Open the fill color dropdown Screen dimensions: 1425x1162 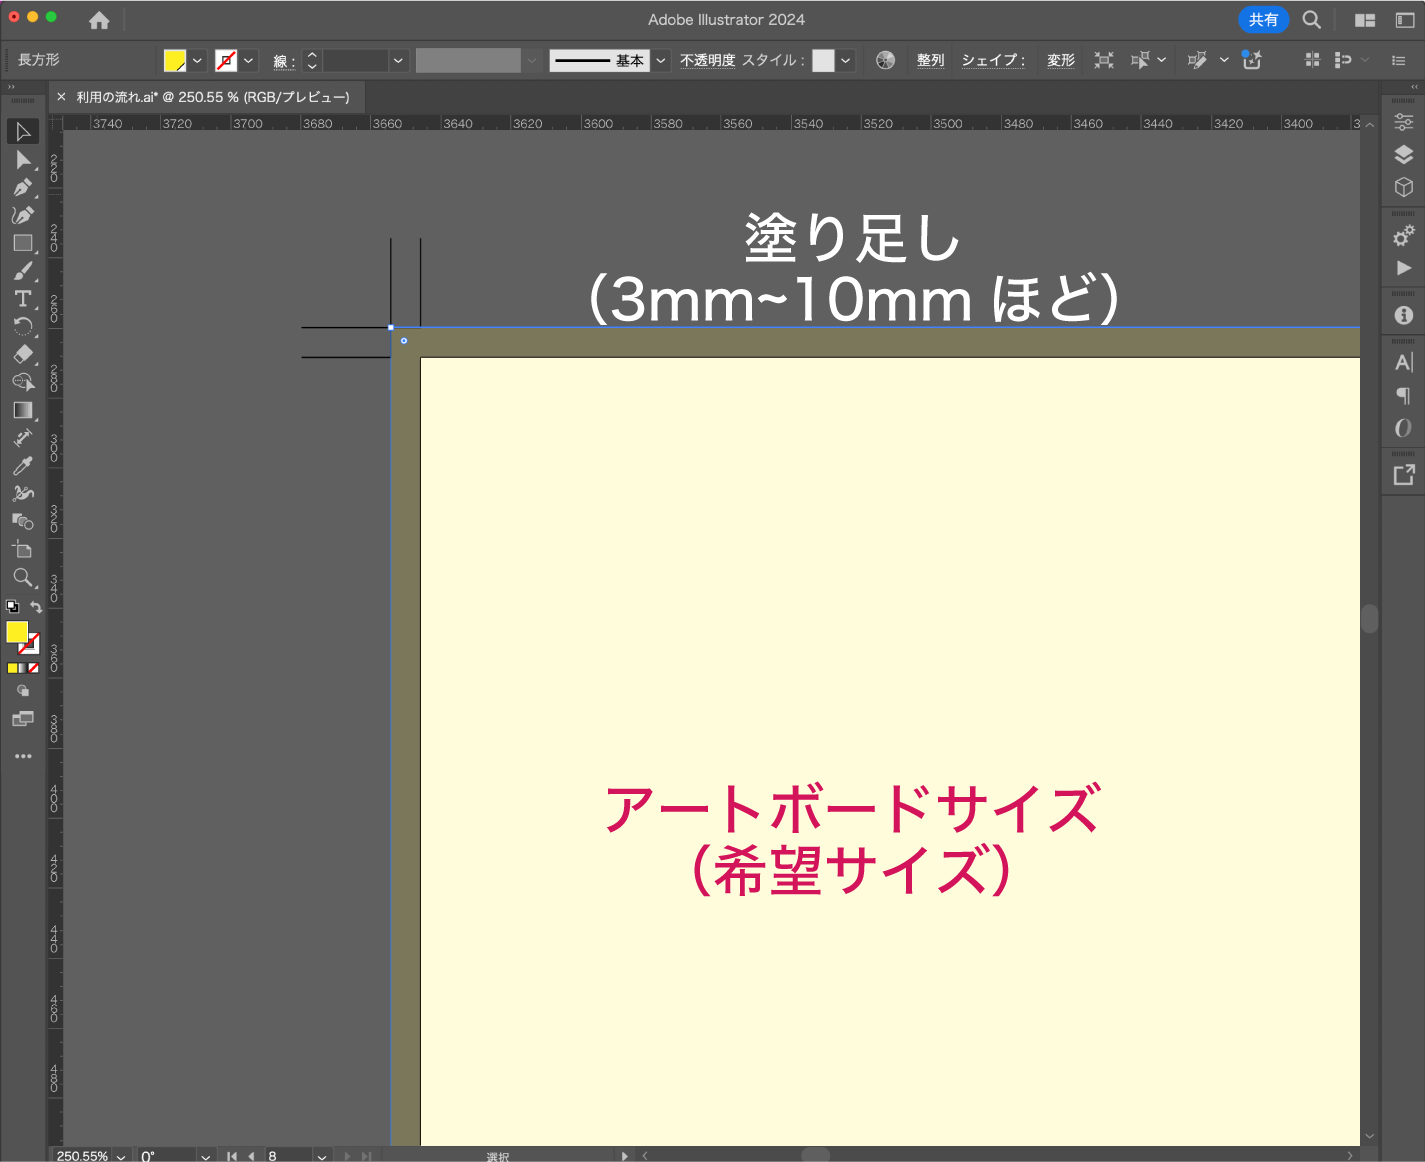[197, 61]
